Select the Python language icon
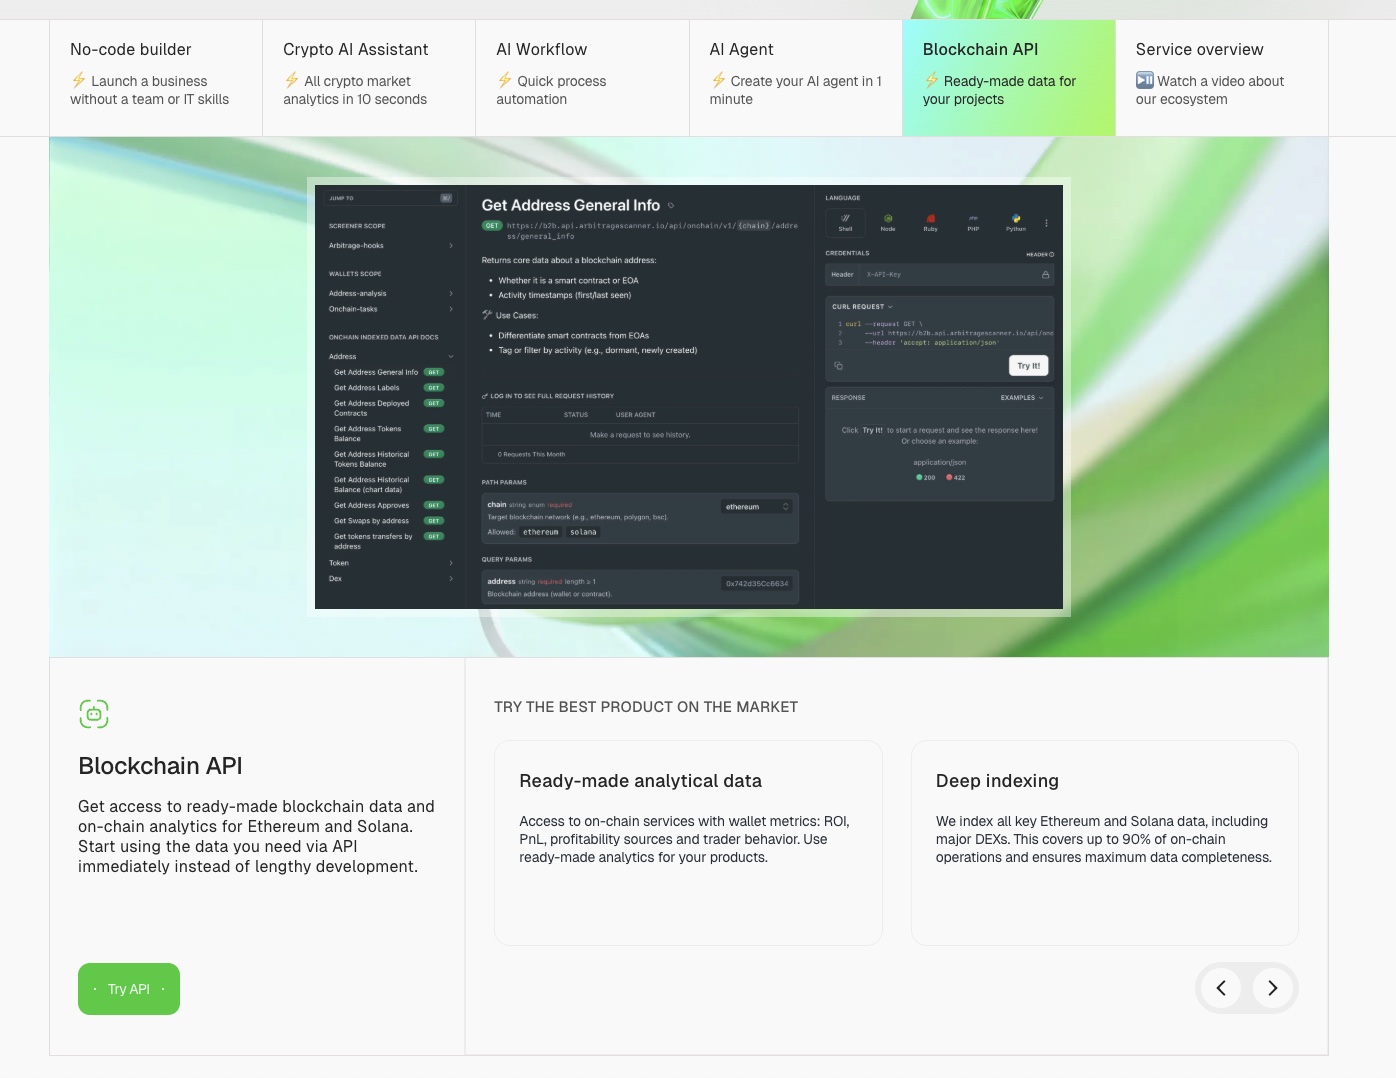The image size is (1396, 1078). pyautogui.click(x=1016, y=221)
